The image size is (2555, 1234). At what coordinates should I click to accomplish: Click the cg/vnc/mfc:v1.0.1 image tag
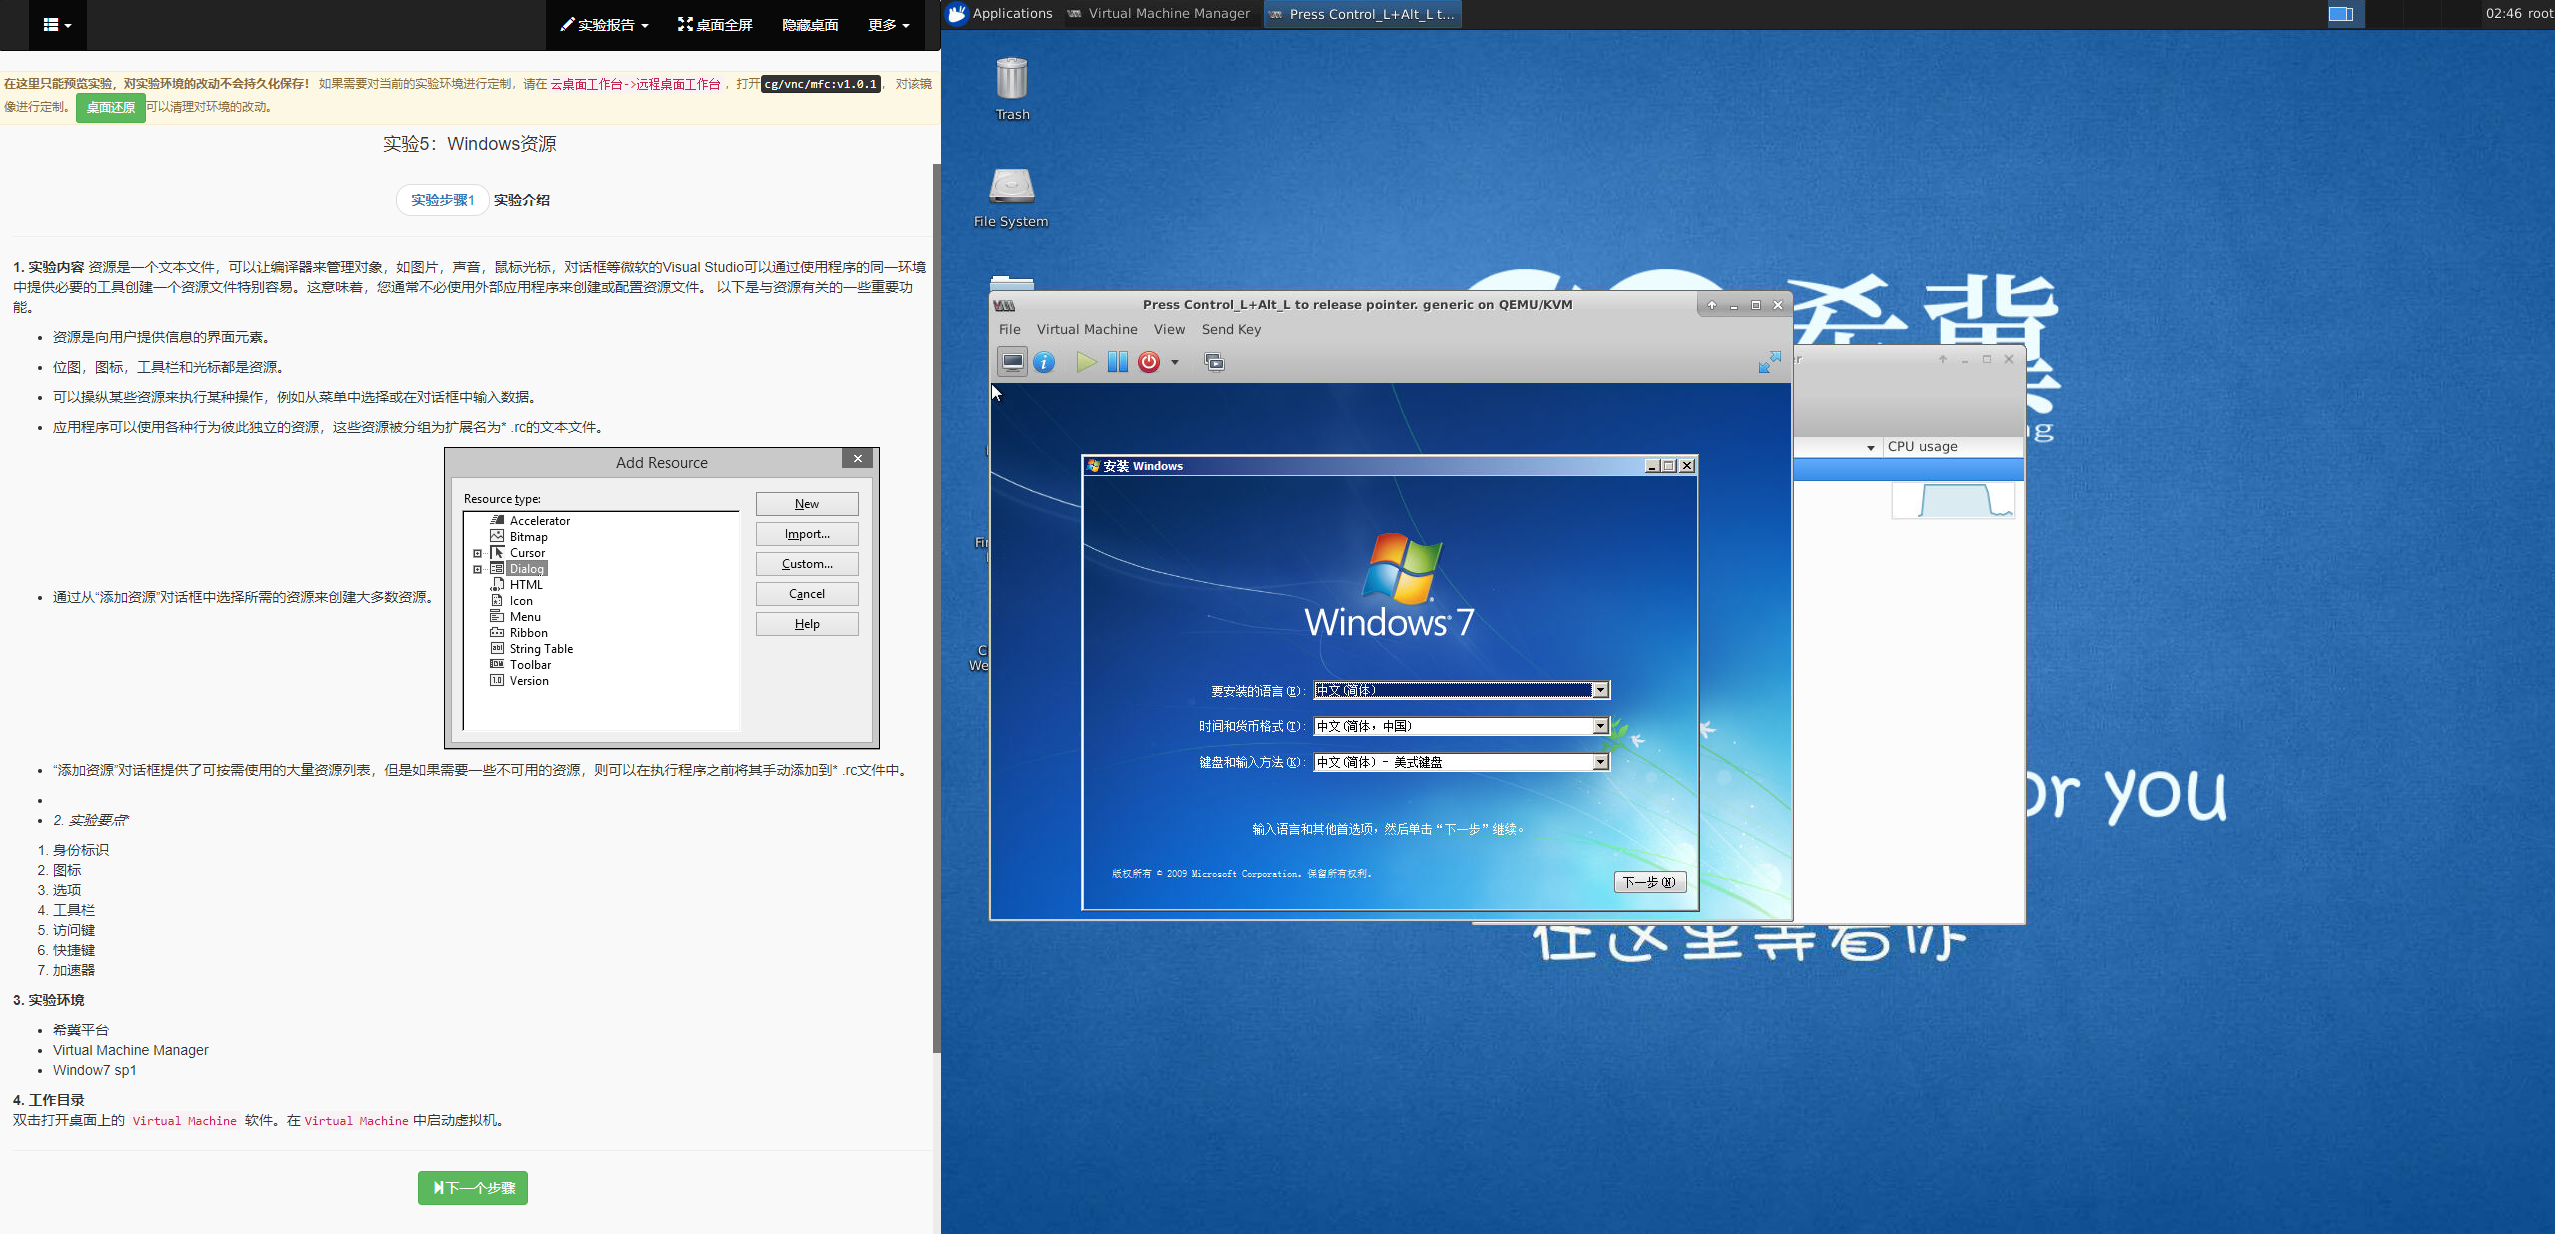tap(820, 84)
